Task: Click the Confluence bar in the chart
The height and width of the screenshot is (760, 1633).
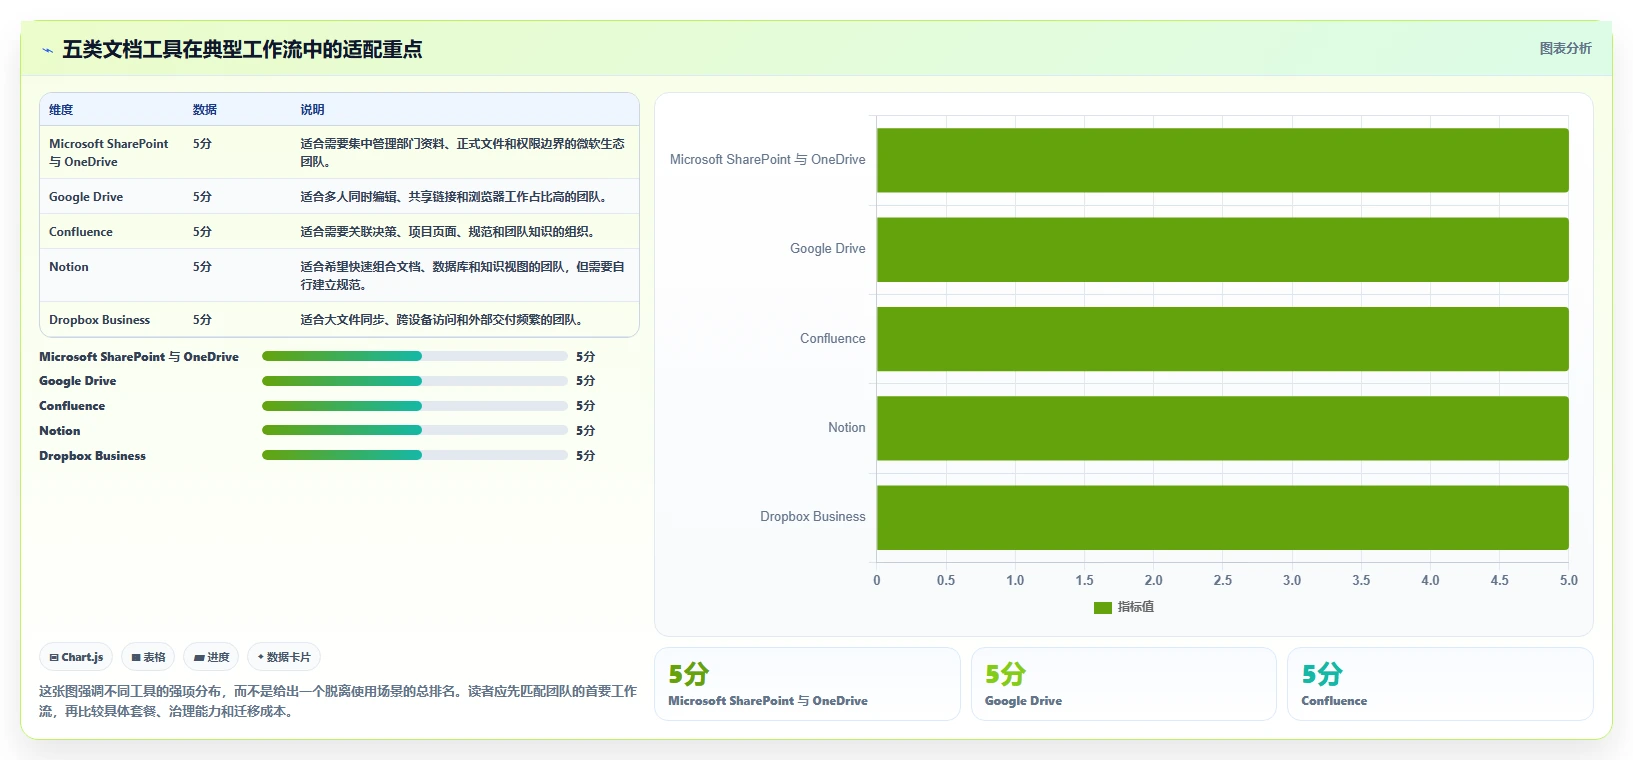Action: [x=1222, y=339]
